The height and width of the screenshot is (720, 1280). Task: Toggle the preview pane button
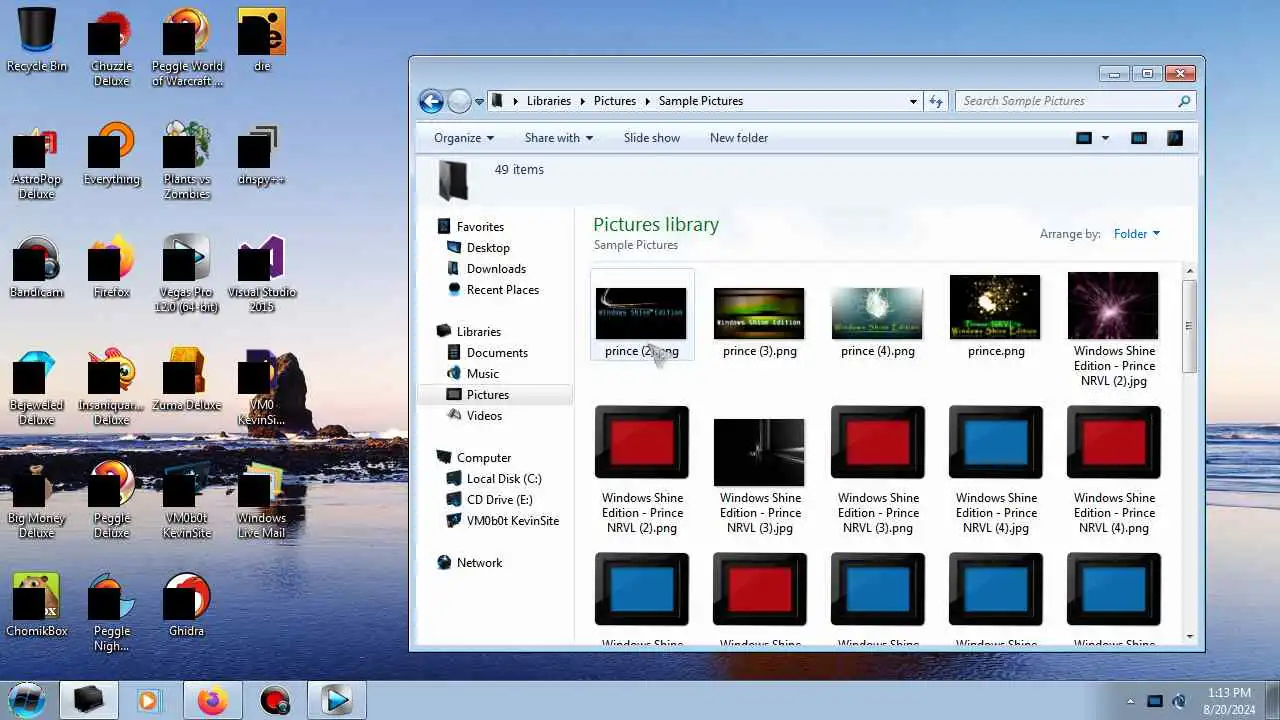[1139, 138]
